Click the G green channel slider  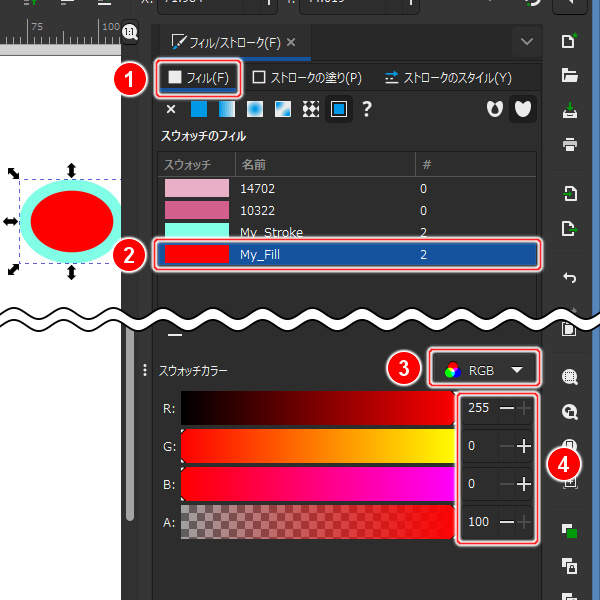(318, 446)
